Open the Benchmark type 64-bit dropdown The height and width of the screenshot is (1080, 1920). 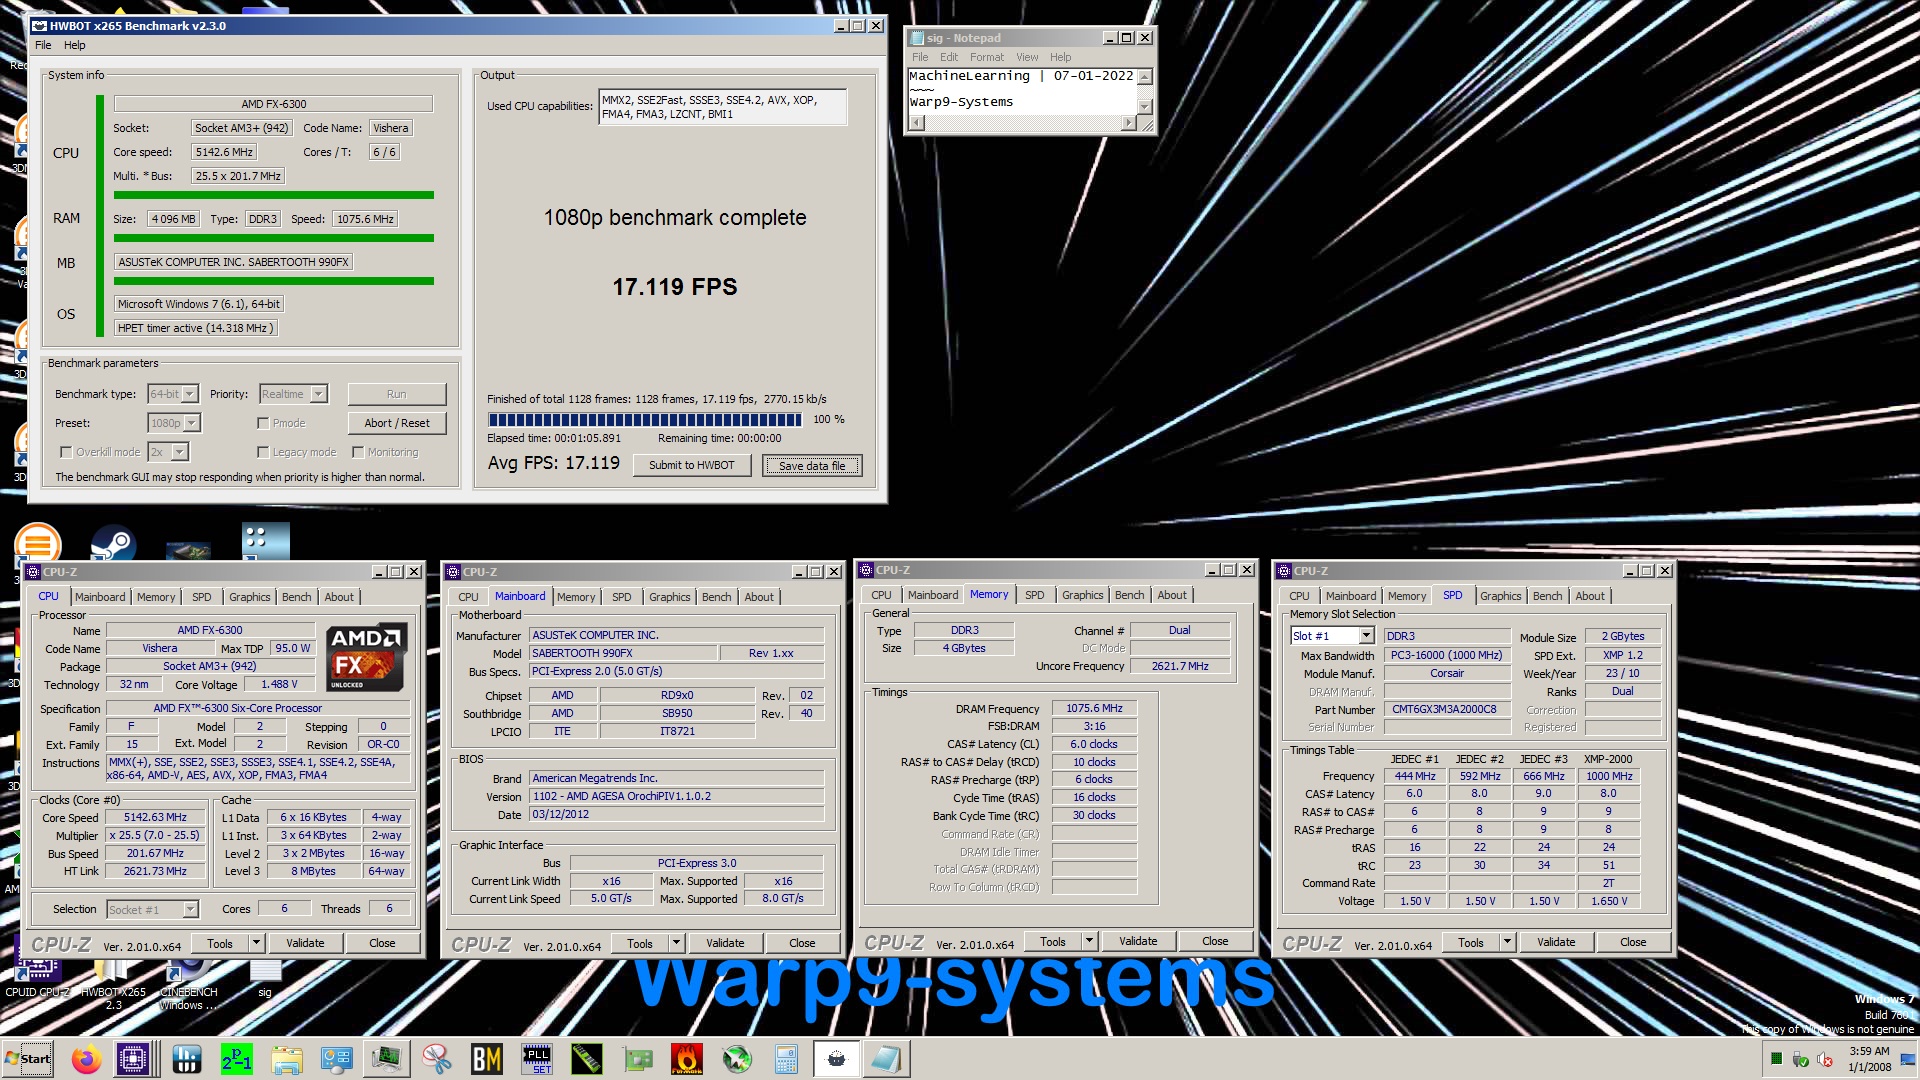coord(173,394)
